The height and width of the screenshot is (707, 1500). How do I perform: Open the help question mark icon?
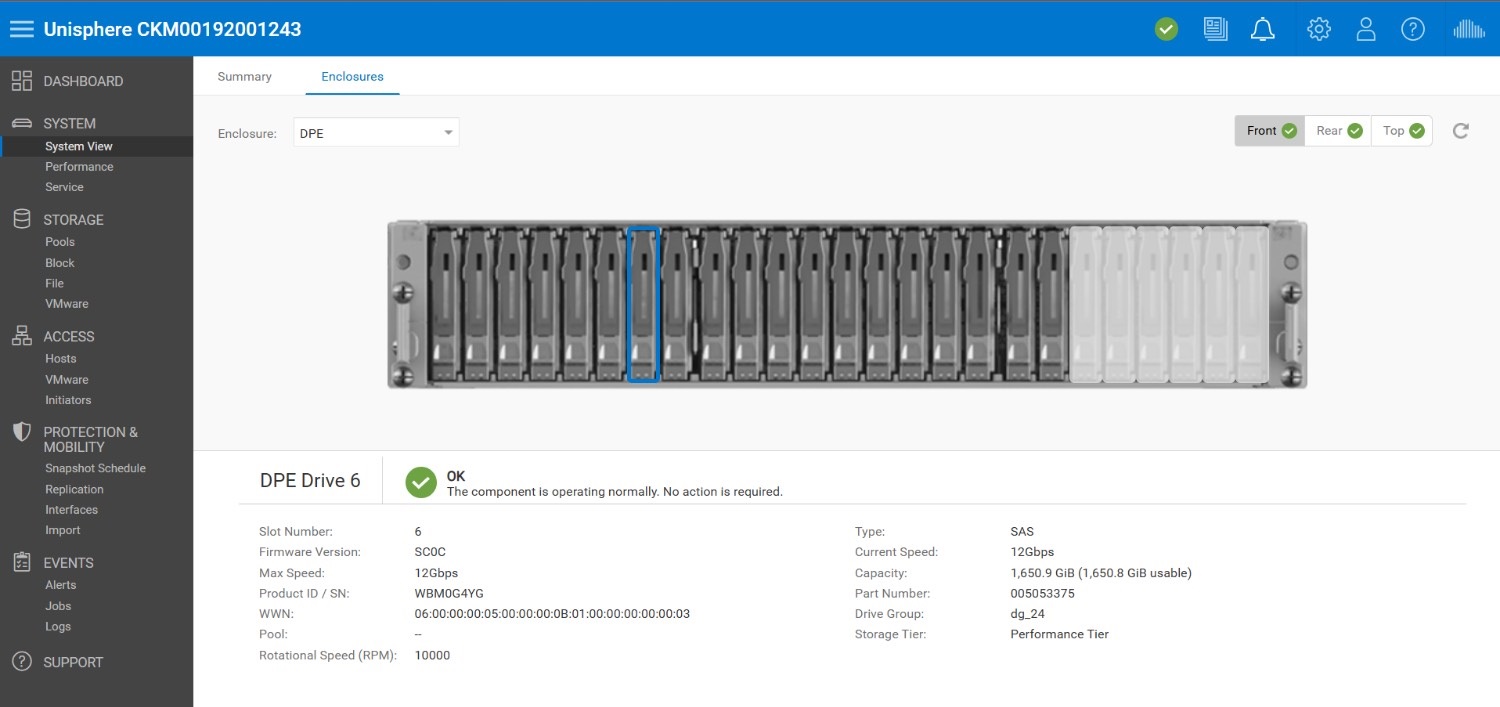pyautogui.click(x=1413, y=29)
